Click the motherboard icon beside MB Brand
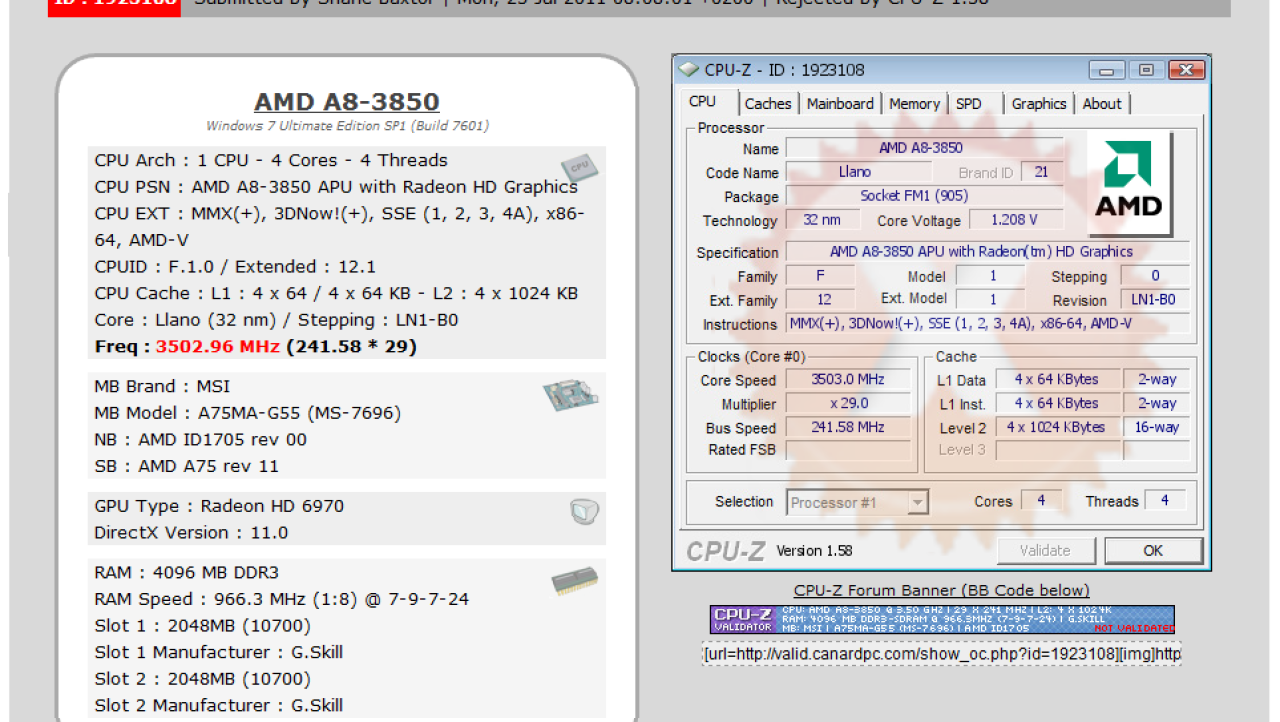The height and width of the screenshot is (722, 1280). click(x=572, y=396)
